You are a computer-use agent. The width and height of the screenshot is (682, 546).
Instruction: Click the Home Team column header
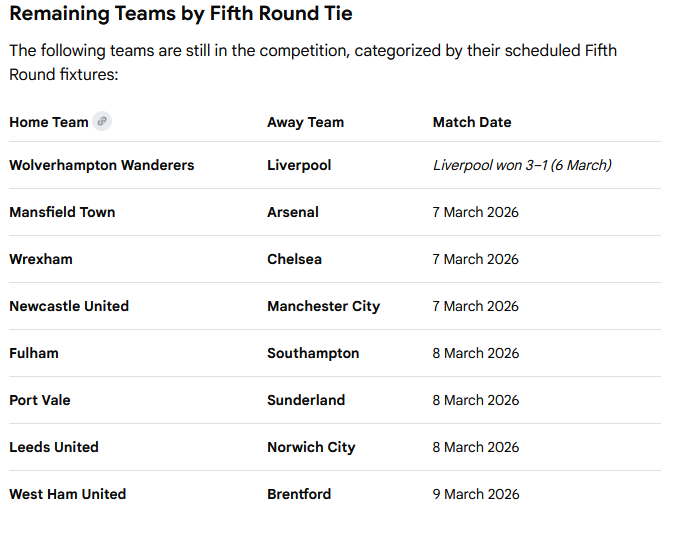(49, 122)
